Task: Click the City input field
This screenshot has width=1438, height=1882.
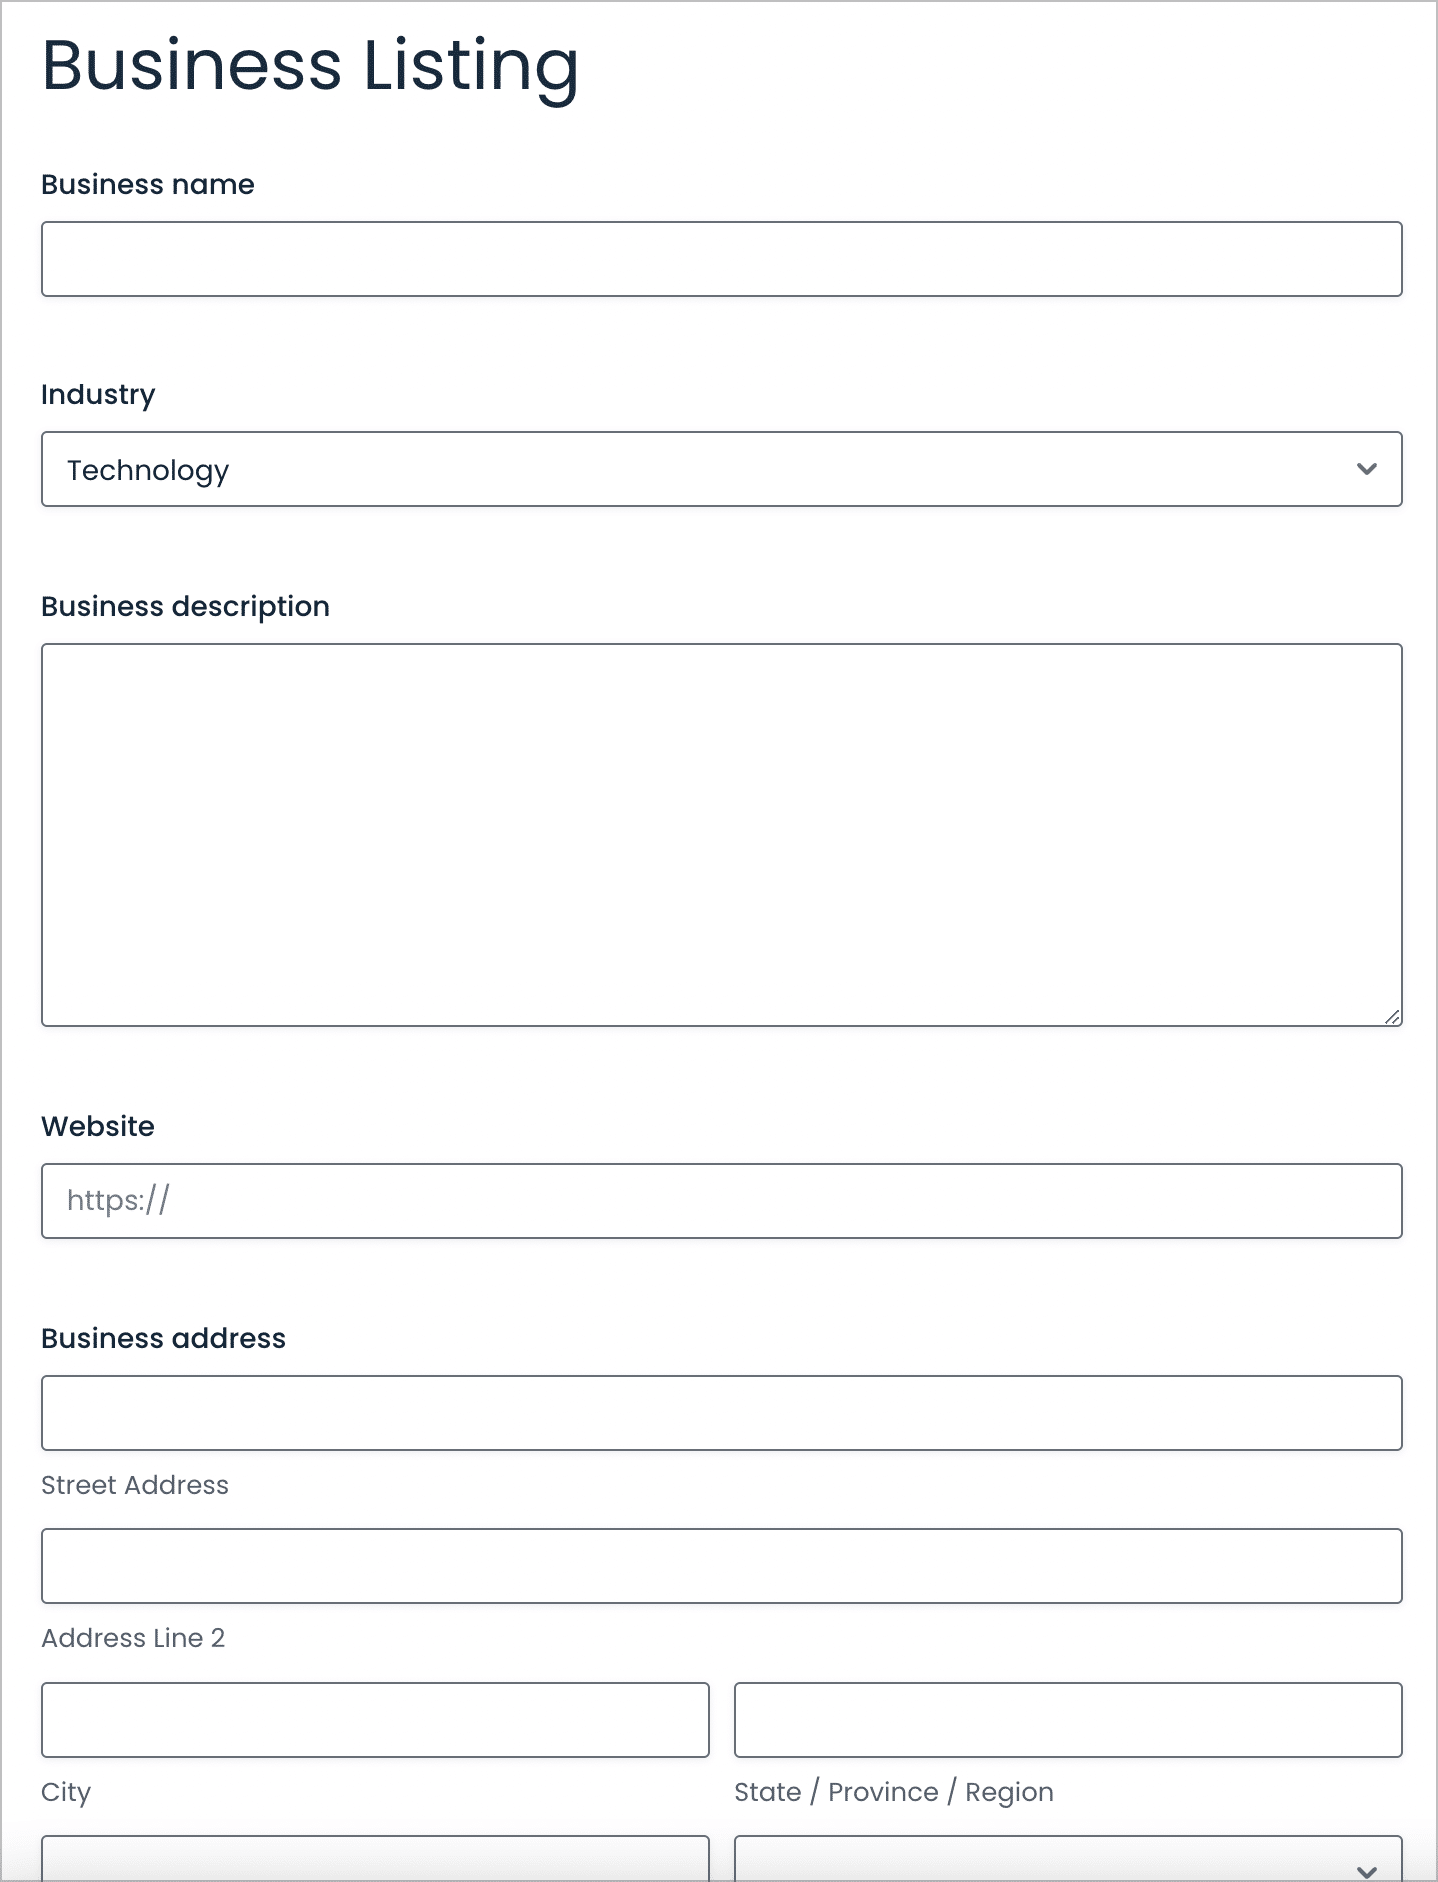Action: click(x=375, y=1720)
